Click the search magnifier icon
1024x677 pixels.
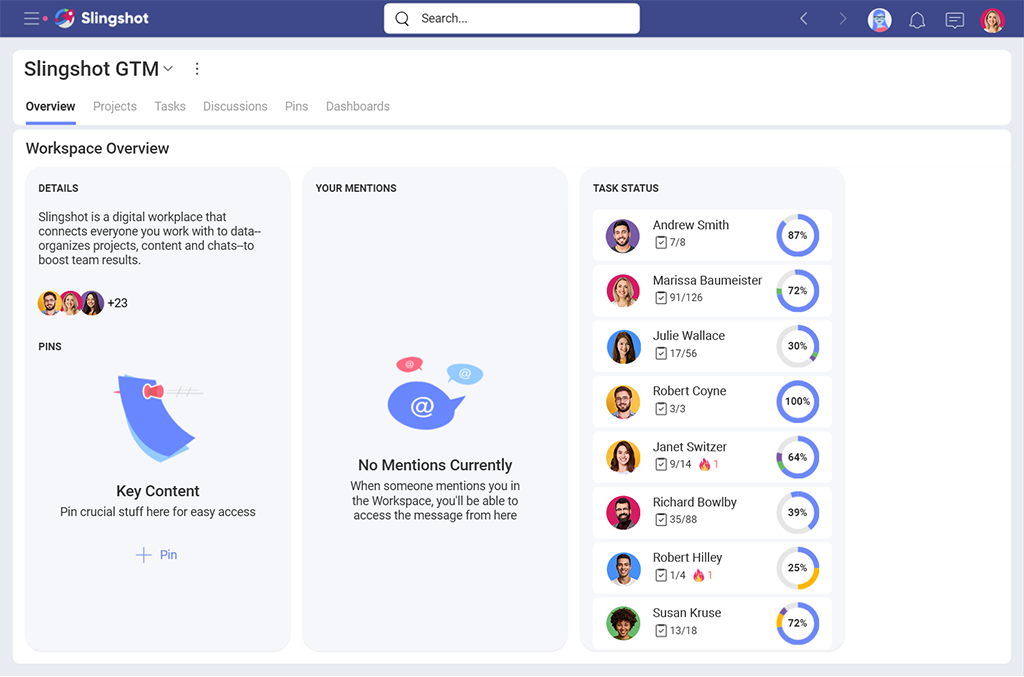pos(402,19)
